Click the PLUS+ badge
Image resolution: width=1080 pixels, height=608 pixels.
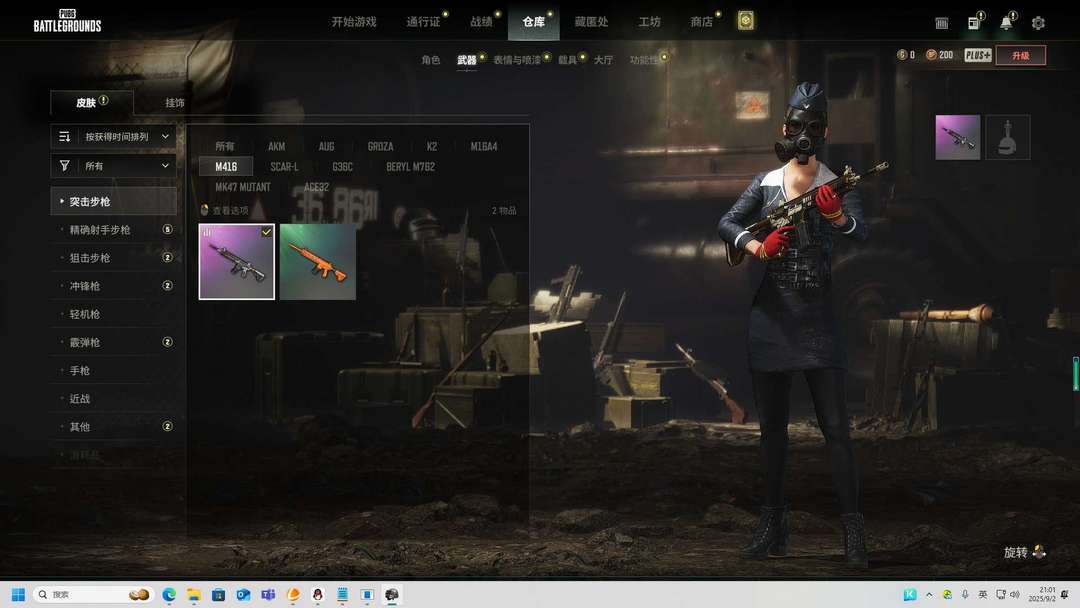click(x=977, y=55)
